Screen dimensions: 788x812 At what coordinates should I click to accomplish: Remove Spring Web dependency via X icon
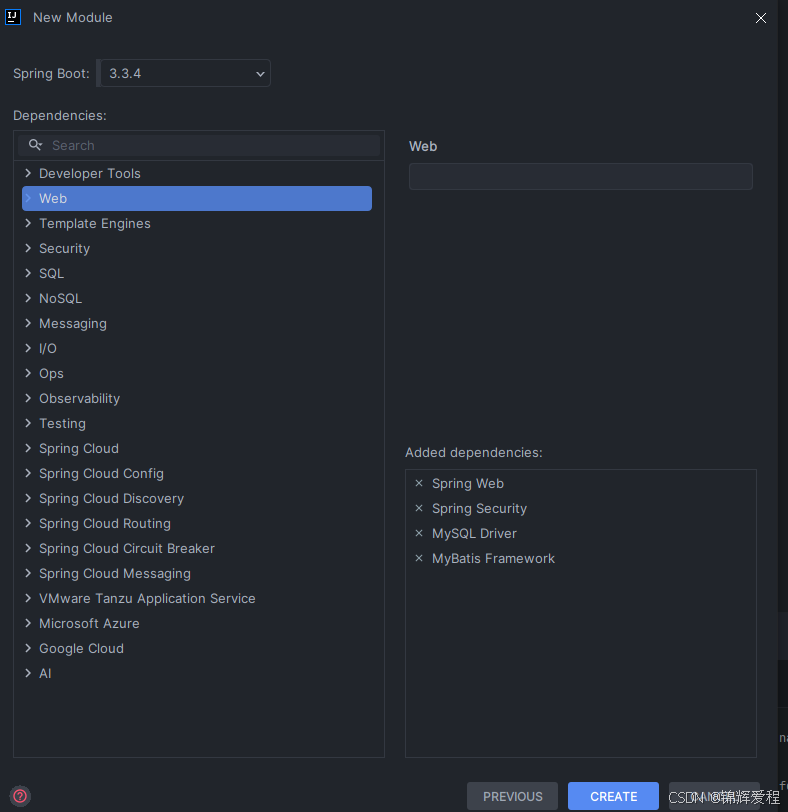pos(419,483)
